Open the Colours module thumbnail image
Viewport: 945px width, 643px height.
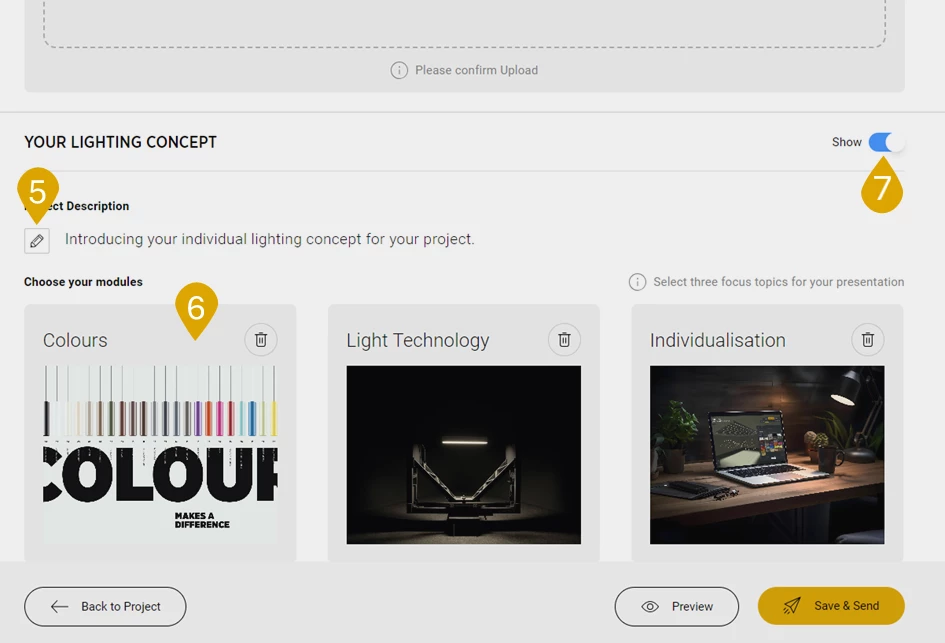click(x=160, y=454)
